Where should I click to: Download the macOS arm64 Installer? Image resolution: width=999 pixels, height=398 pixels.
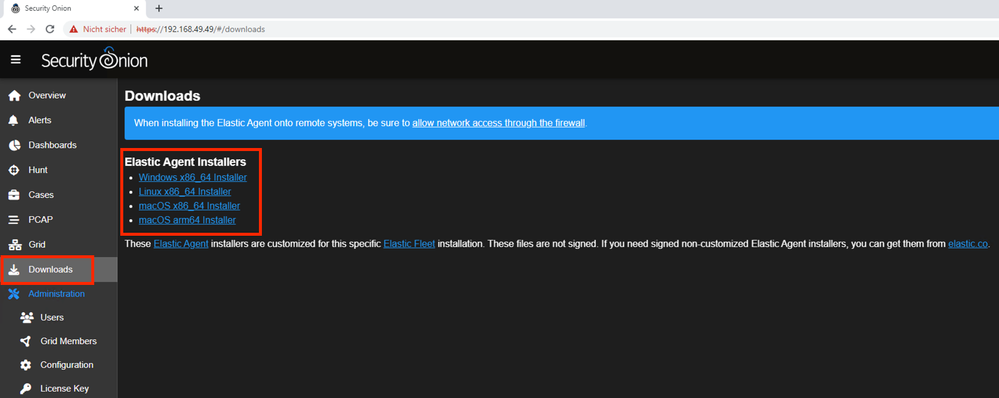point(187,220)
